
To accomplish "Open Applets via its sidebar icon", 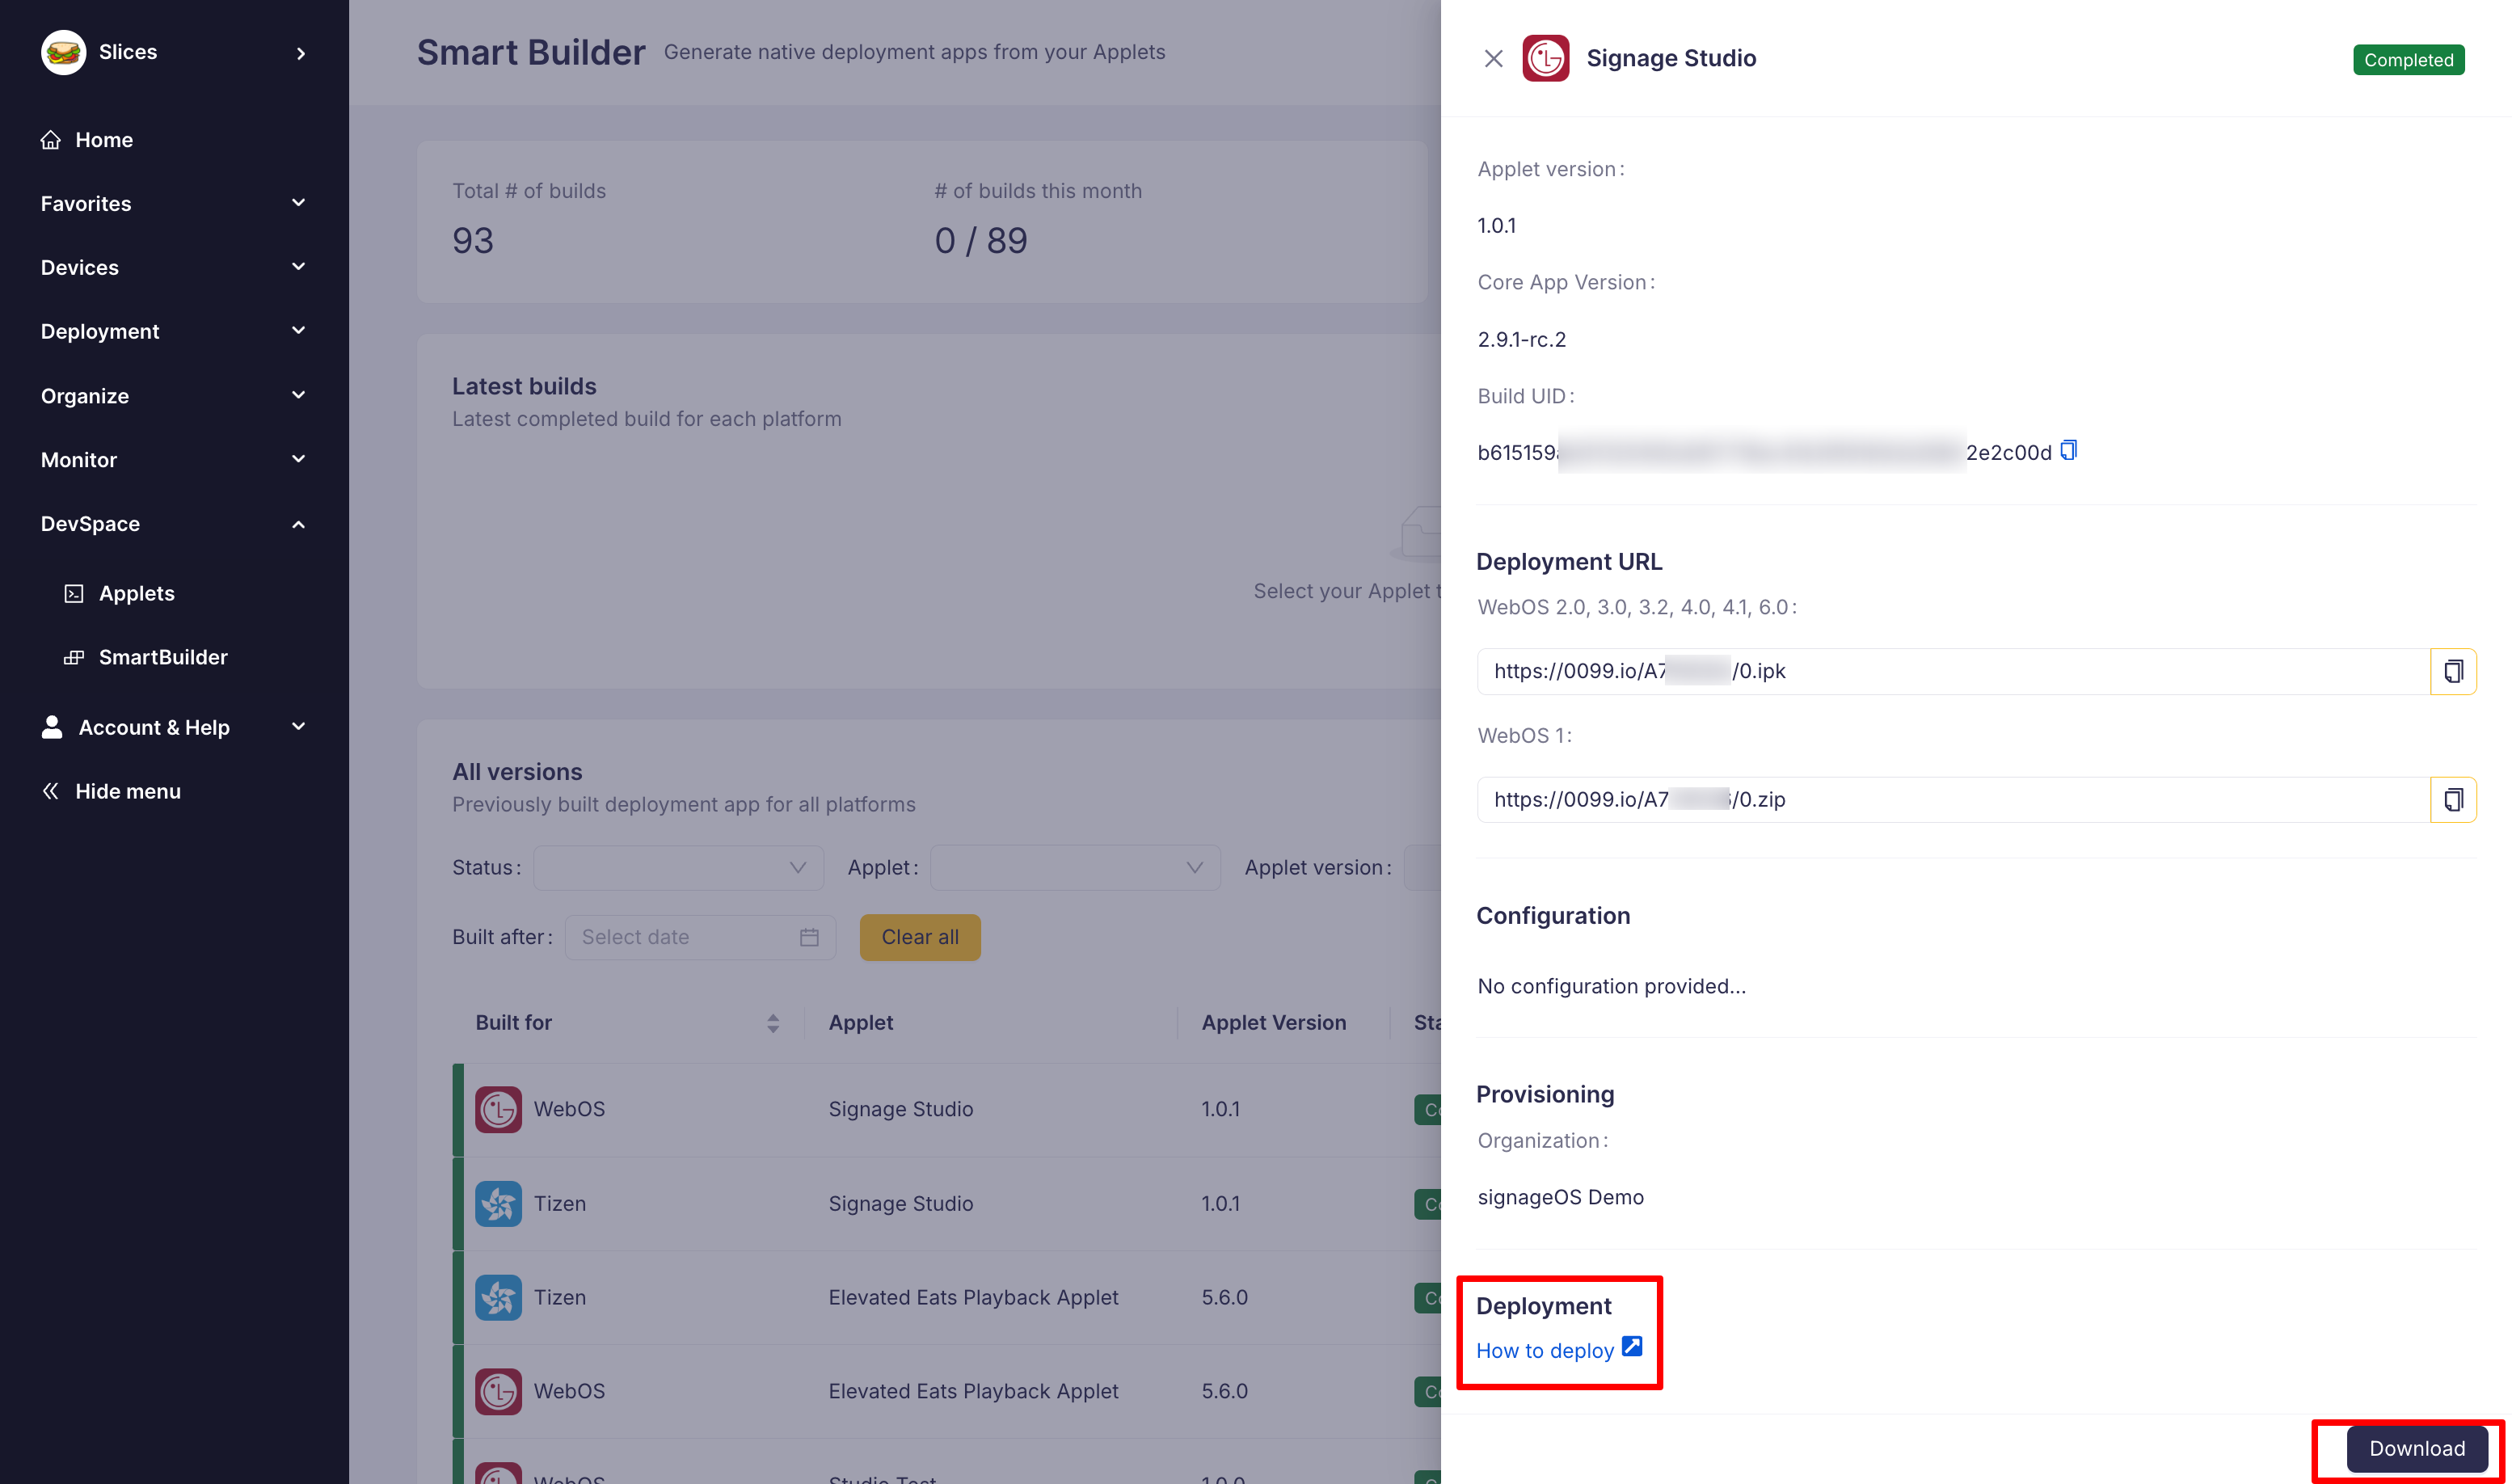I will (74, 594).
